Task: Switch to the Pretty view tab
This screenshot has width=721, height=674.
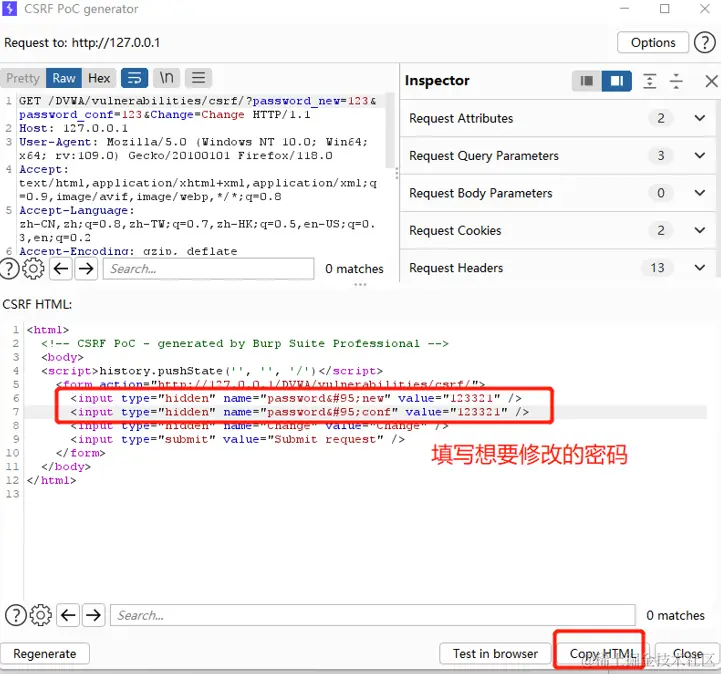Action: [23, 78]
